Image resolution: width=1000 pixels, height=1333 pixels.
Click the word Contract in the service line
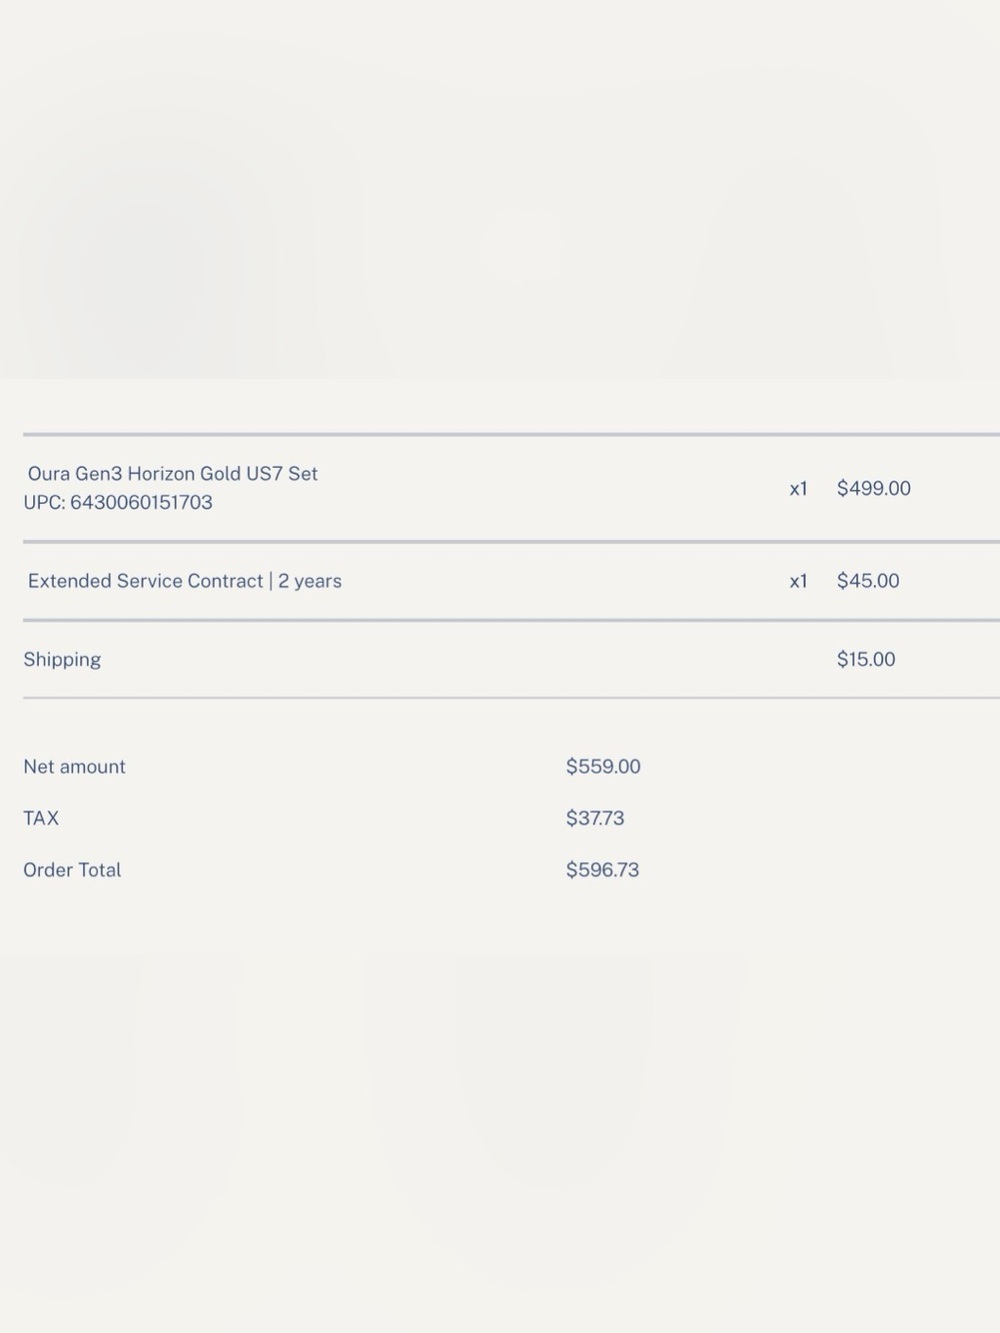pos(223,581)
